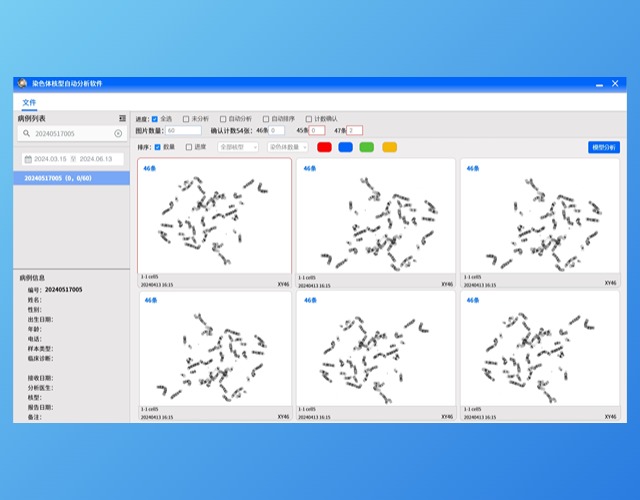This screenshot has width=640, height=500.
Task: Click the app logo in the title bar
Action: 22,85
